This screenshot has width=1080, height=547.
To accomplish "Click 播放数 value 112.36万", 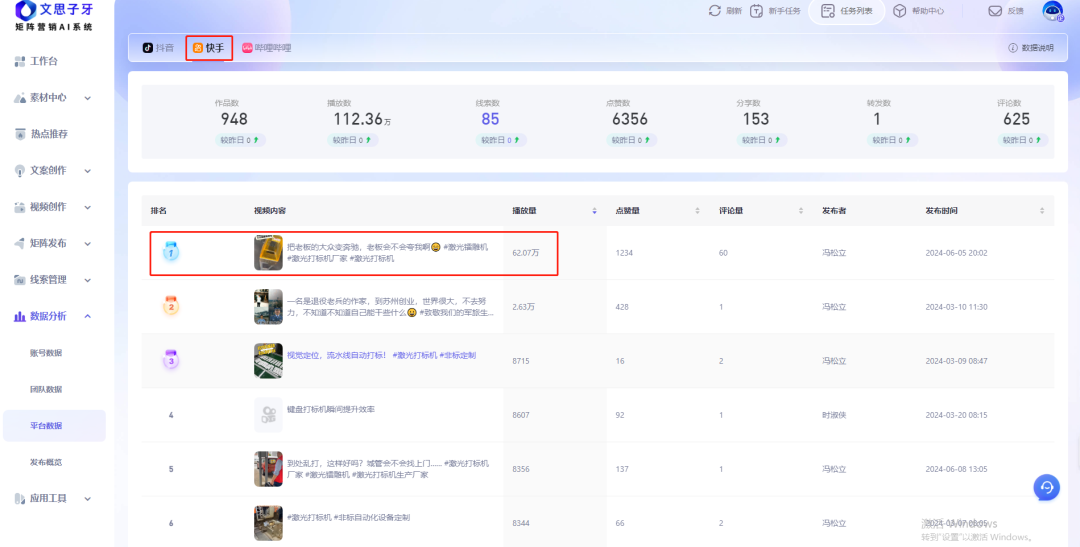I will (362, 119).
